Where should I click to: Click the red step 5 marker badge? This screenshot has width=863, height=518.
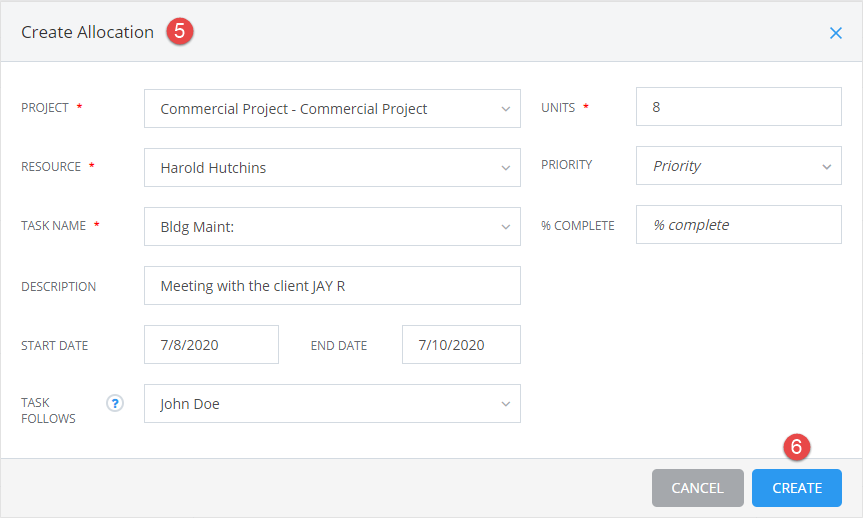pos(179,31)
